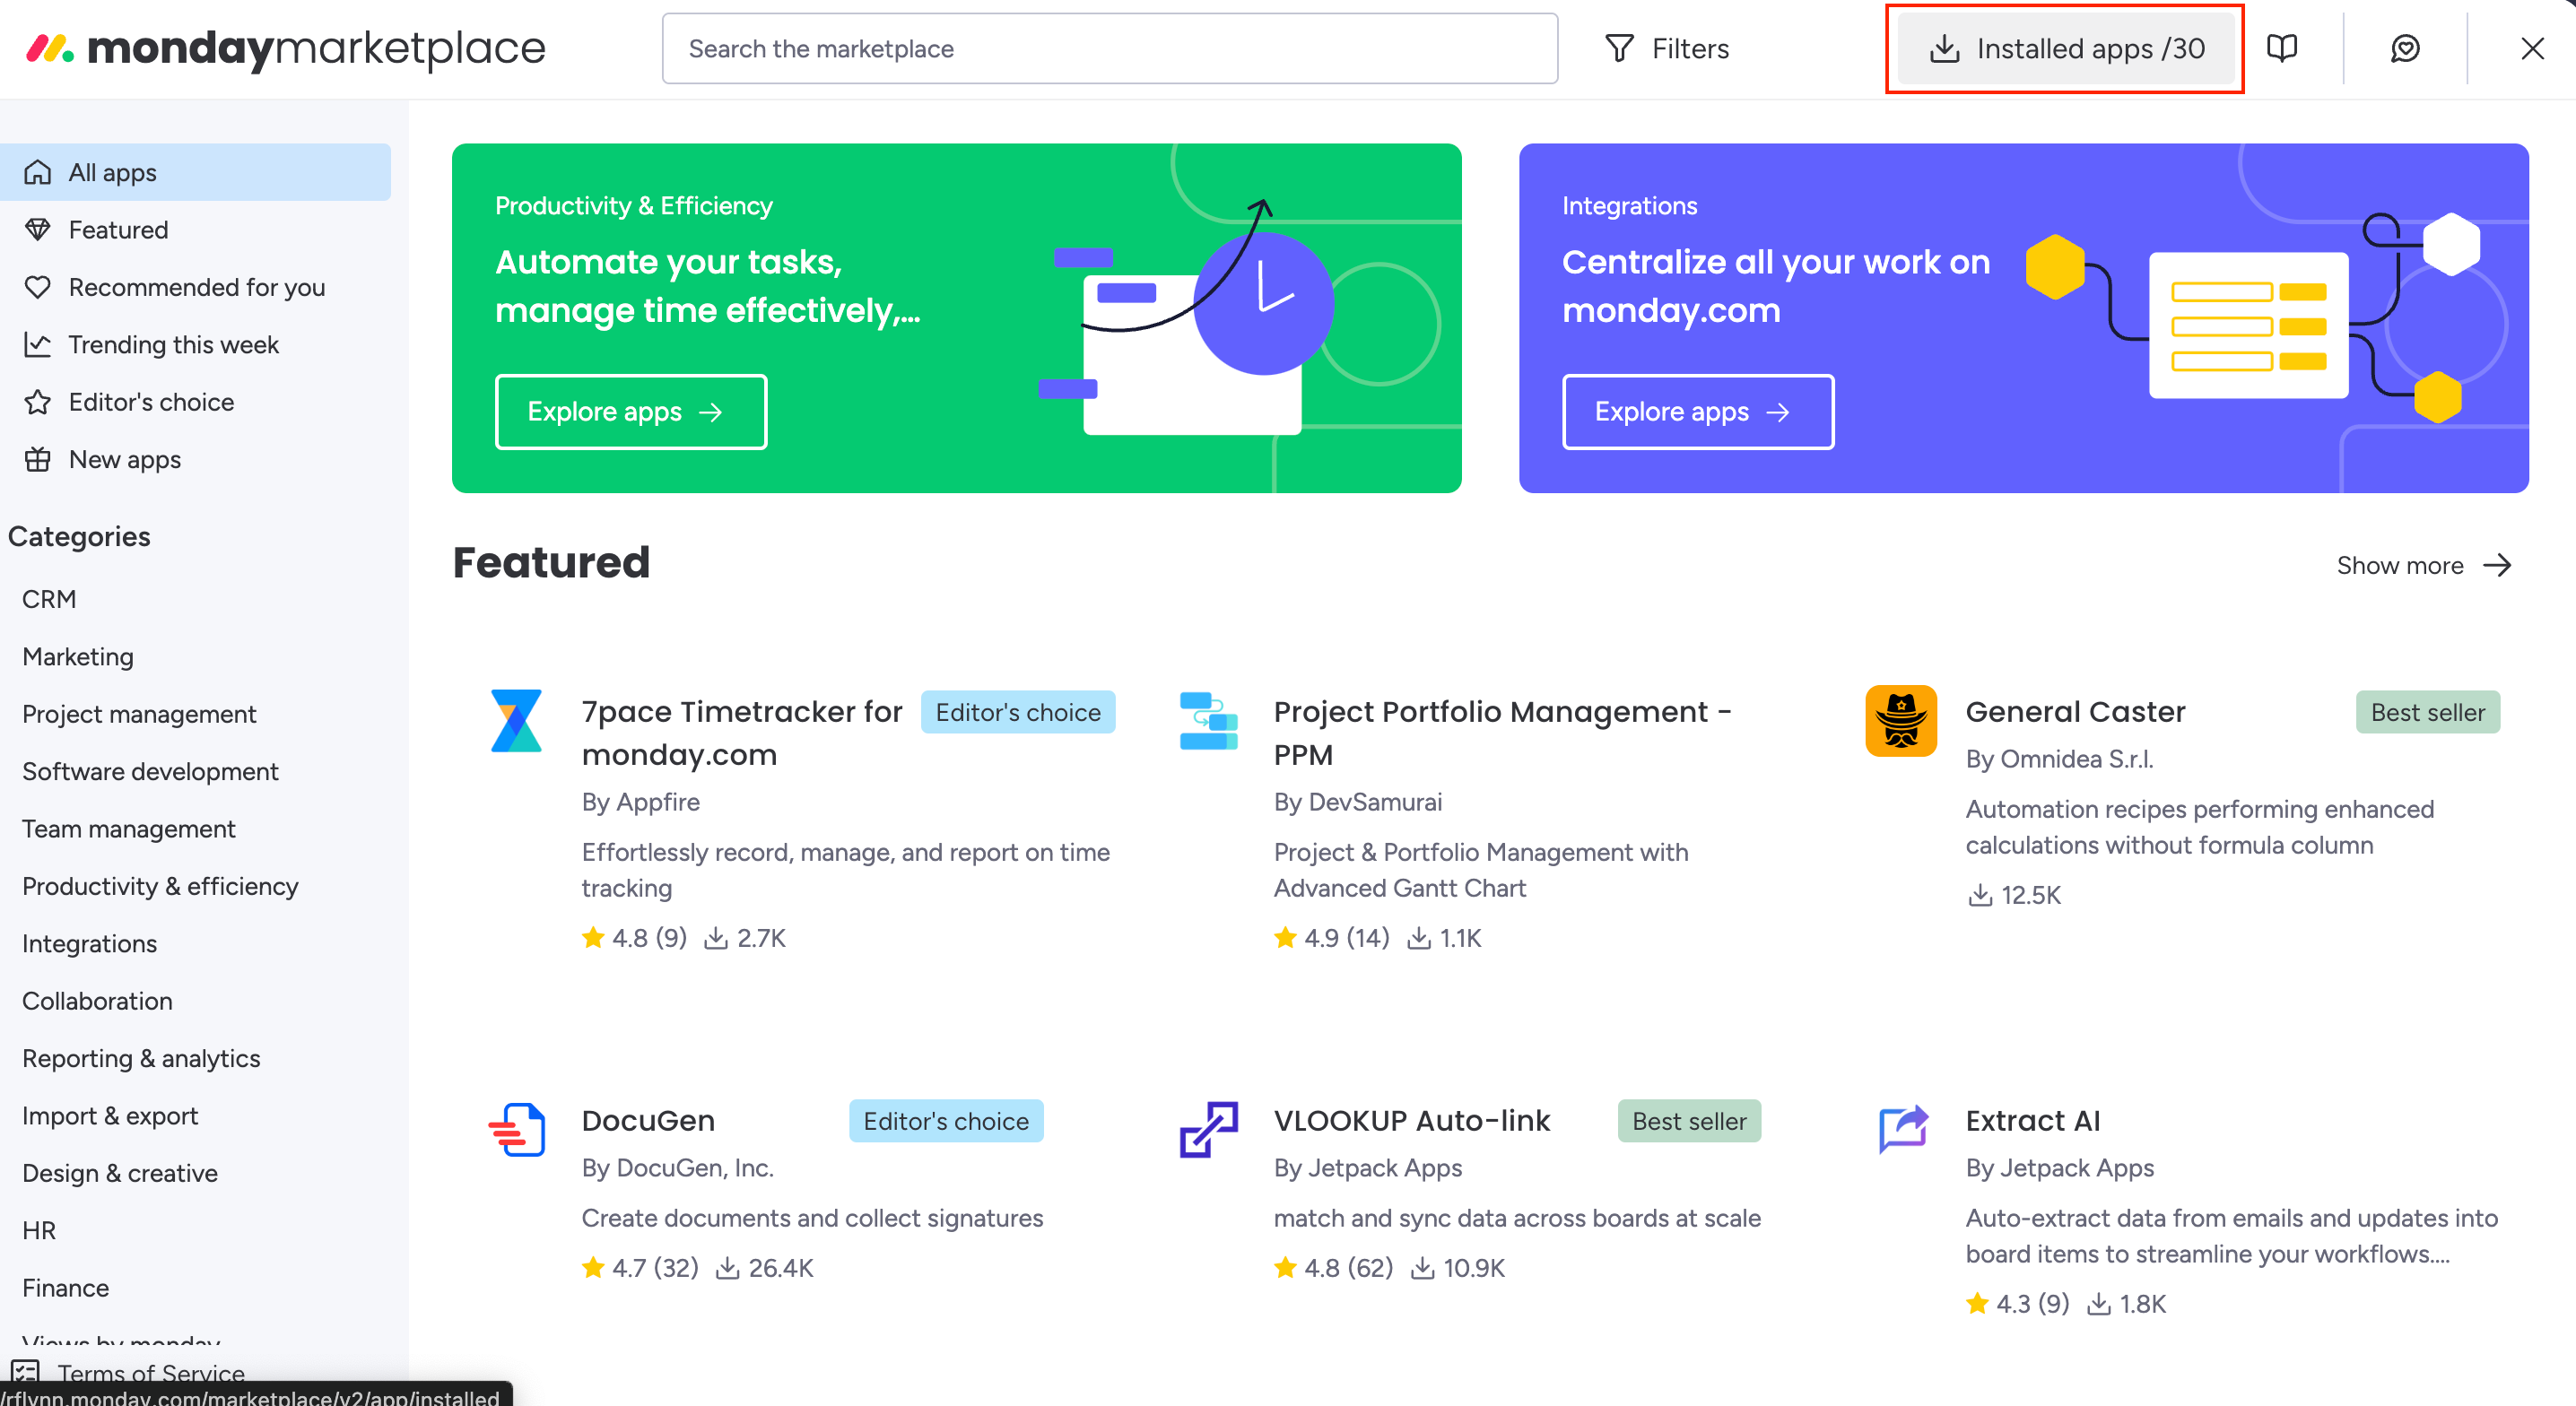Open the Featured sidebar section

(195, 229)
